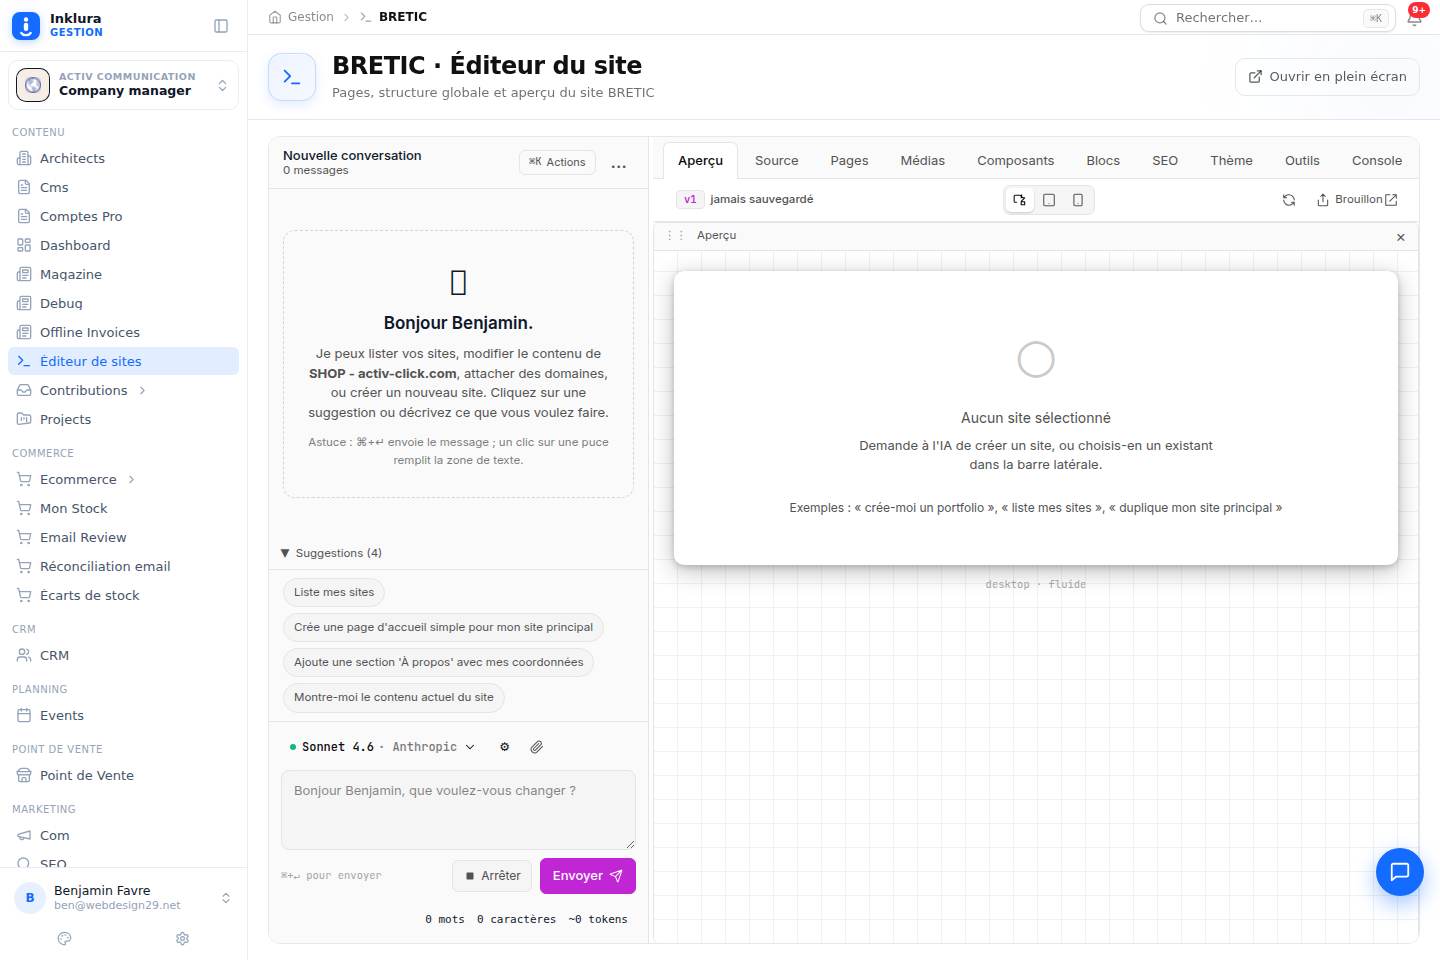Go to Comptes Pro
The width and height of the screenshot is (1440, 960).
pyautogui.click(x=123, y=216)
